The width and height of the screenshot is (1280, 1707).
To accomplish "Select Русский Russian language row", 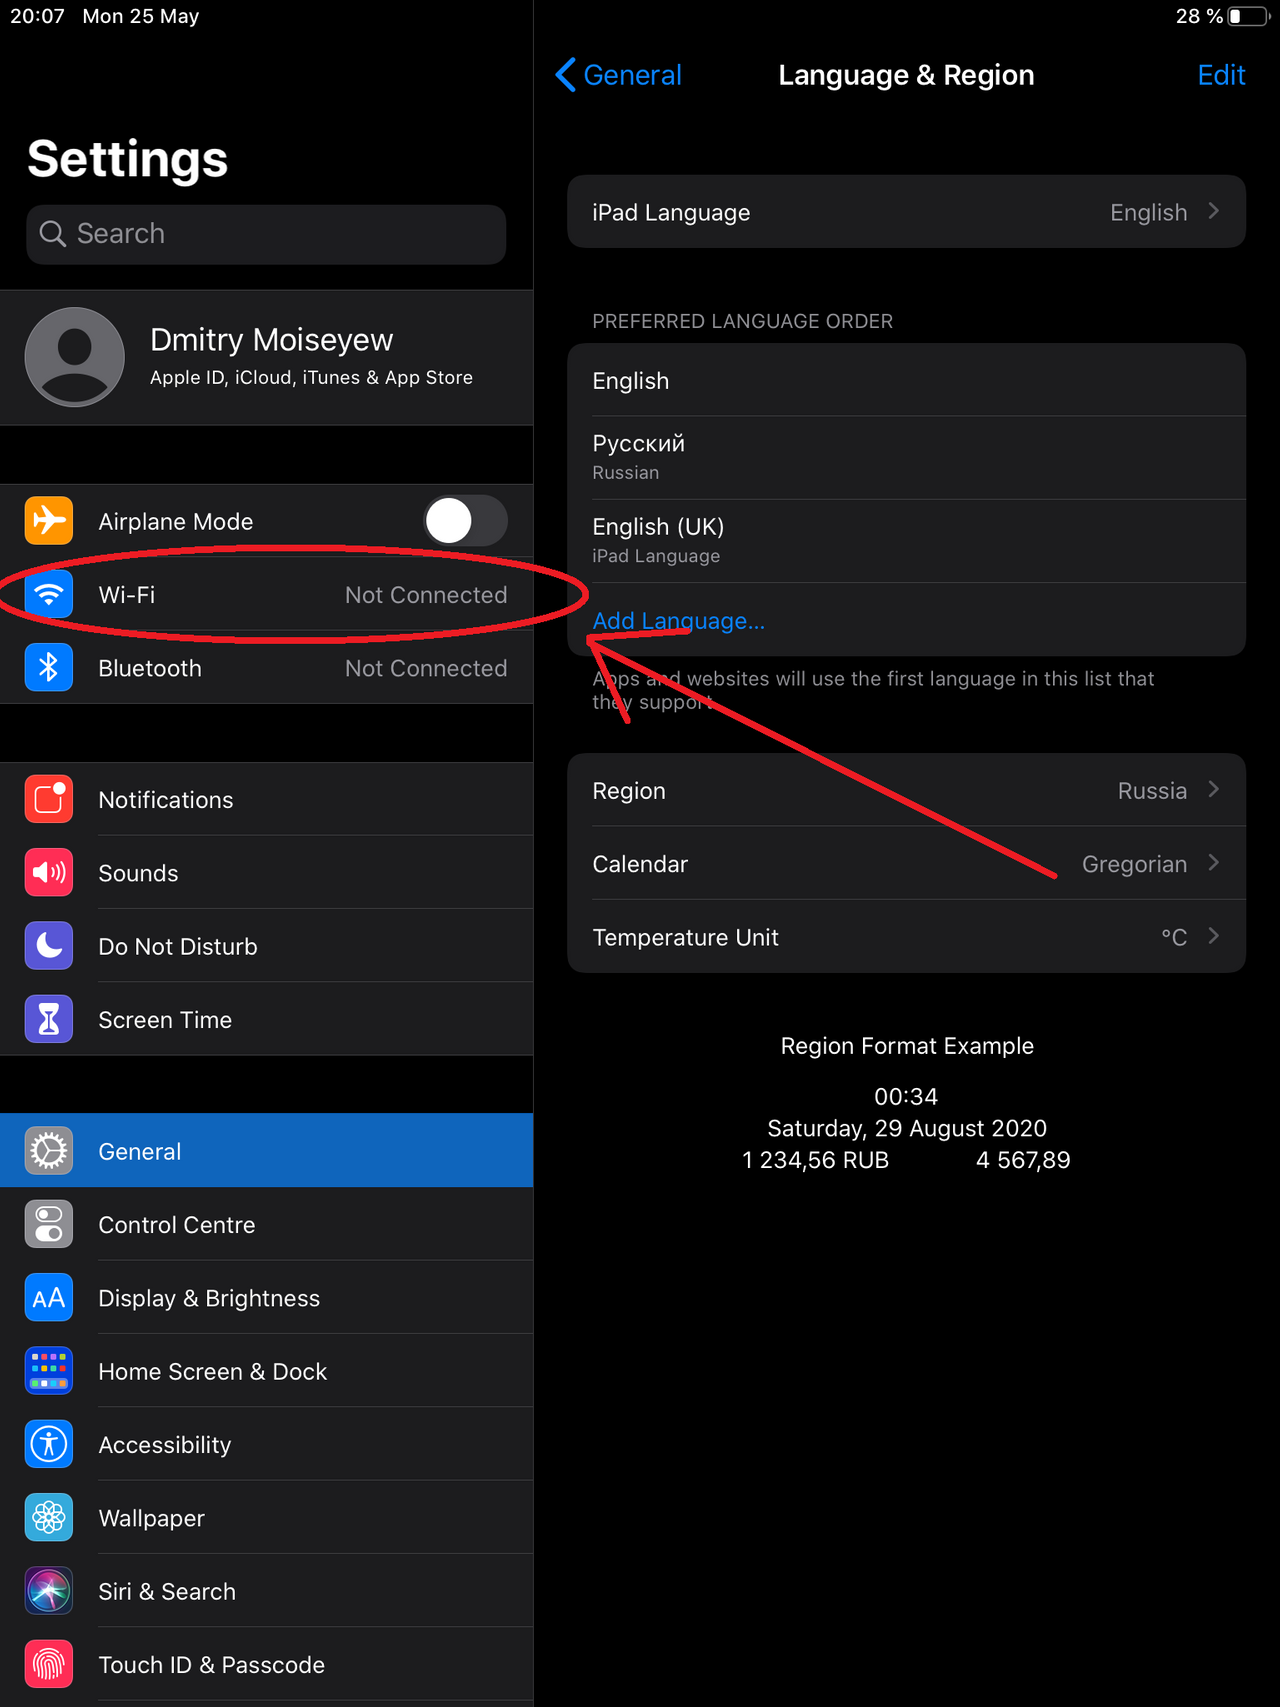I will click(x=906, y=457).
